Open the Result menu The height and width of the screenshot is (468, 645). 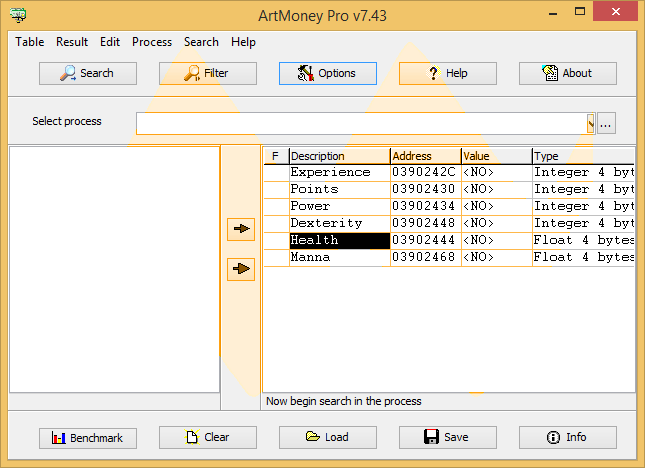72,42
